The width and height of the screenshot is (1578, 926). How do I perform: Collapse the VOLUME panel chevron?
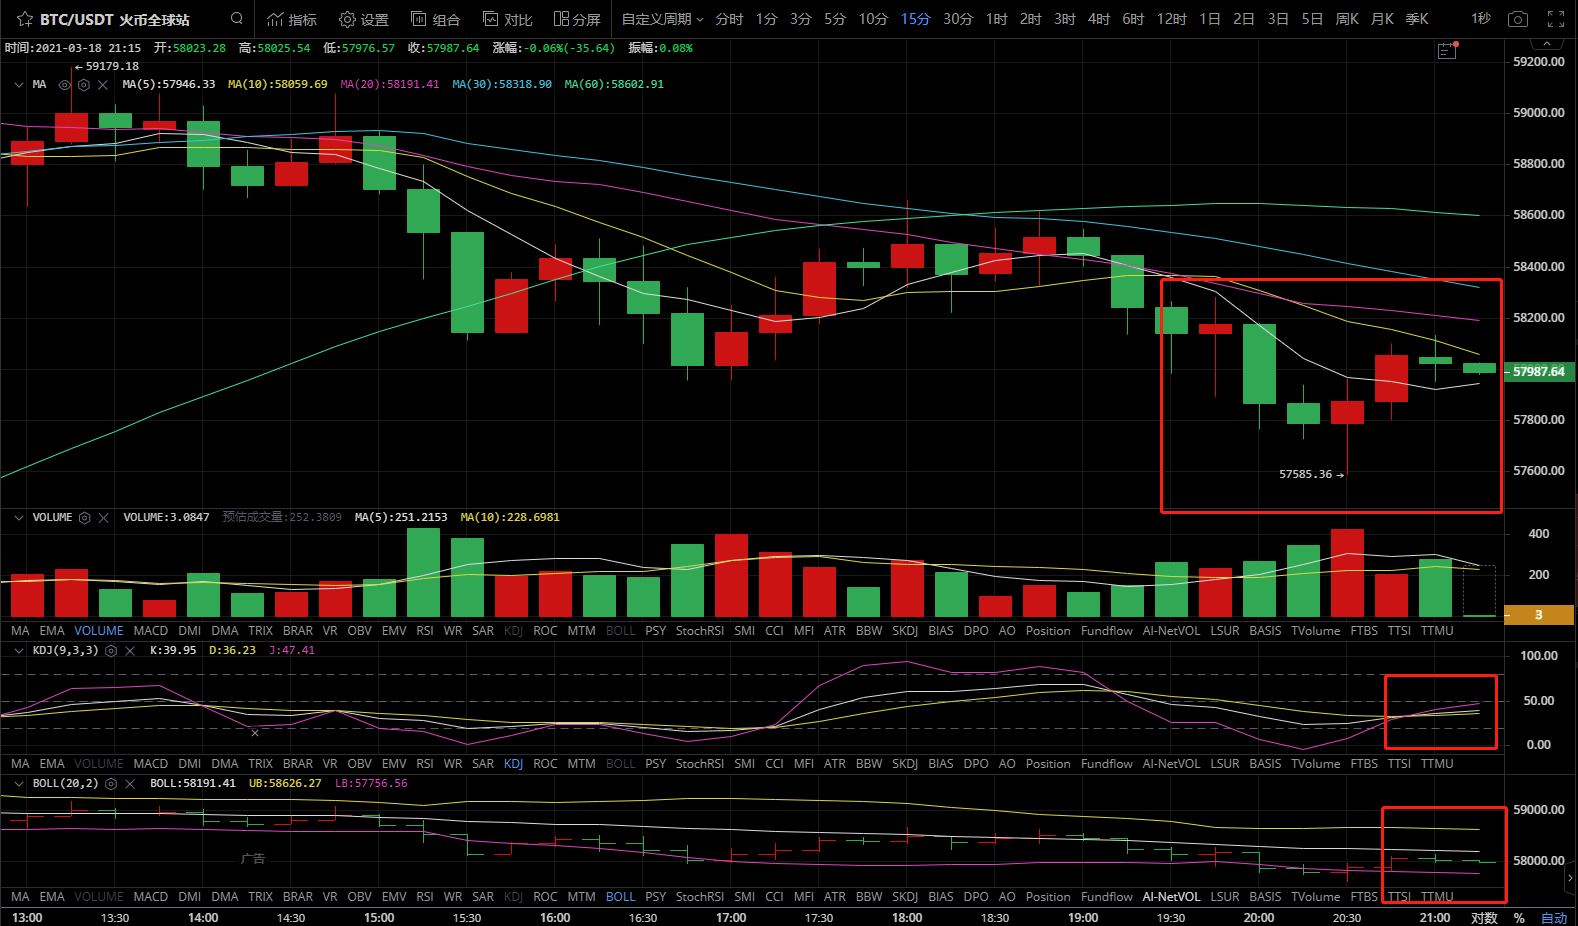tap(19, 518)
